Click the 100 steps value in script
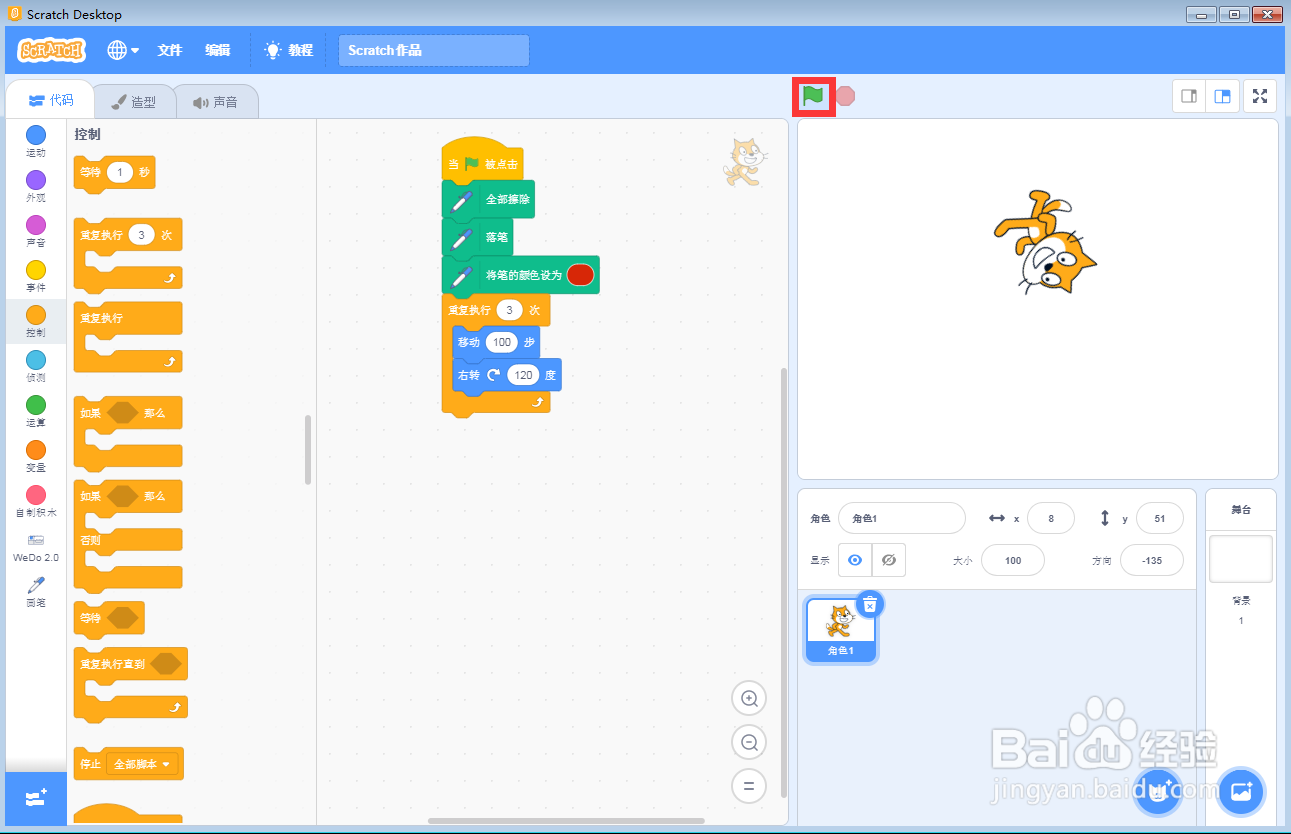The height and width of the screenshot is (834, 1291). click(502, 342)
